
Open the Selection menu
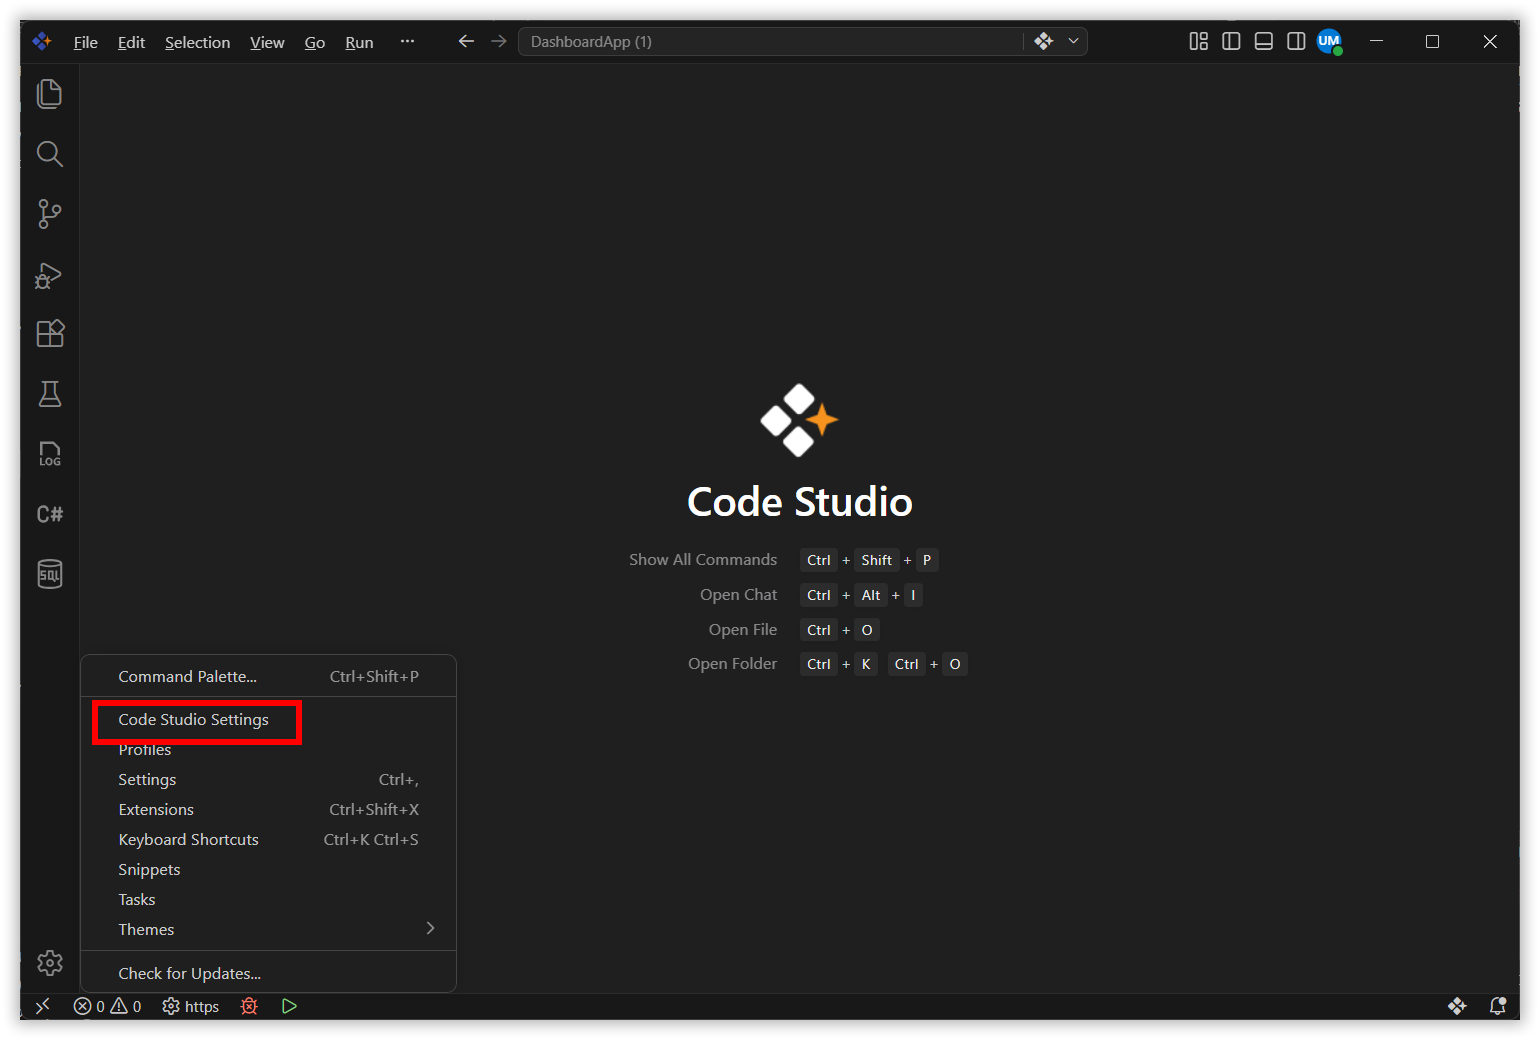click(x=197, y=42)
